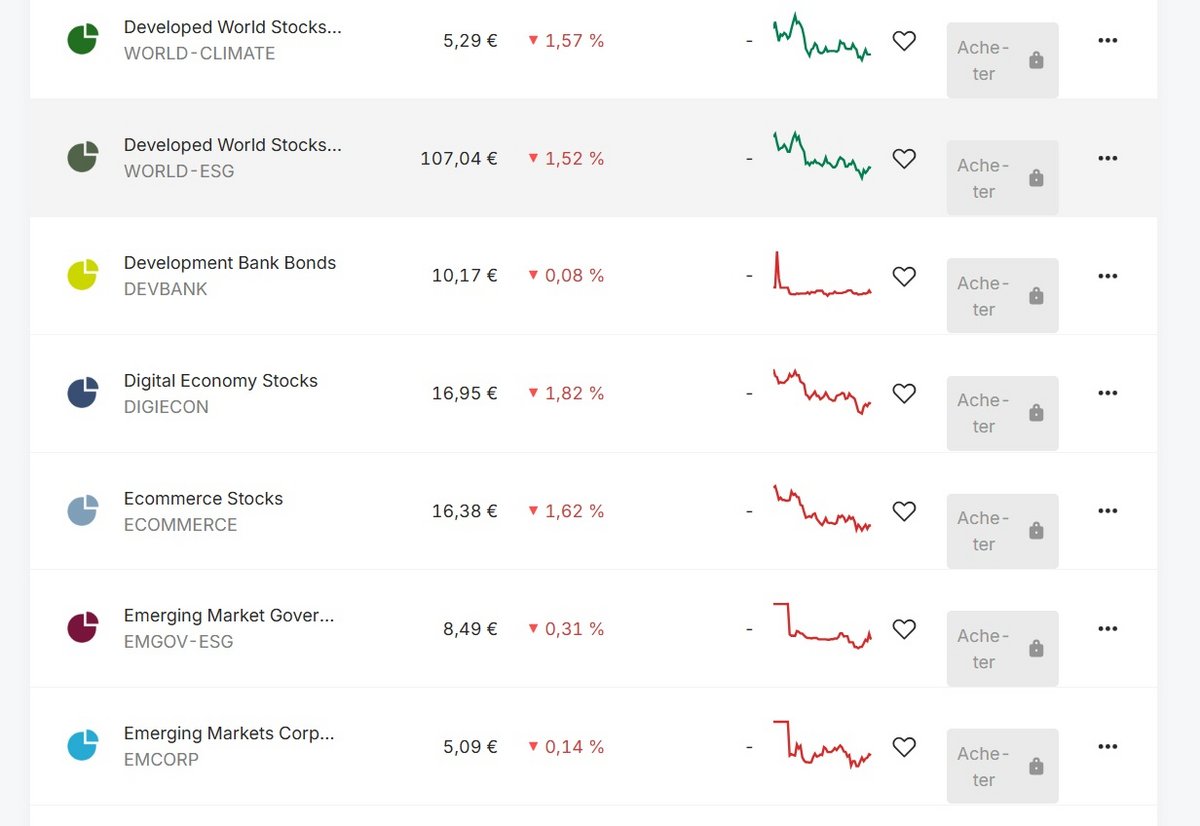Toggle the heart on Ecommerce Stocks

(x=904, y=511)
